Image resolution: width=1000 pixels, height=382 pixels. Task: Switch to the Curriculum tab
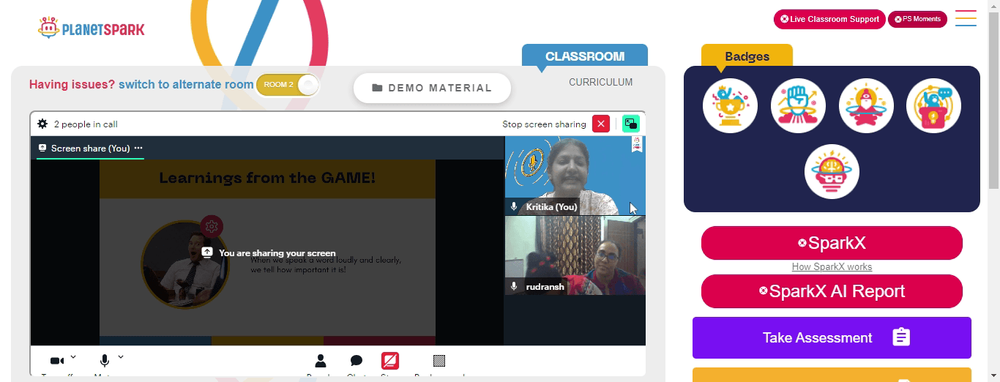(x=601, y=82)
